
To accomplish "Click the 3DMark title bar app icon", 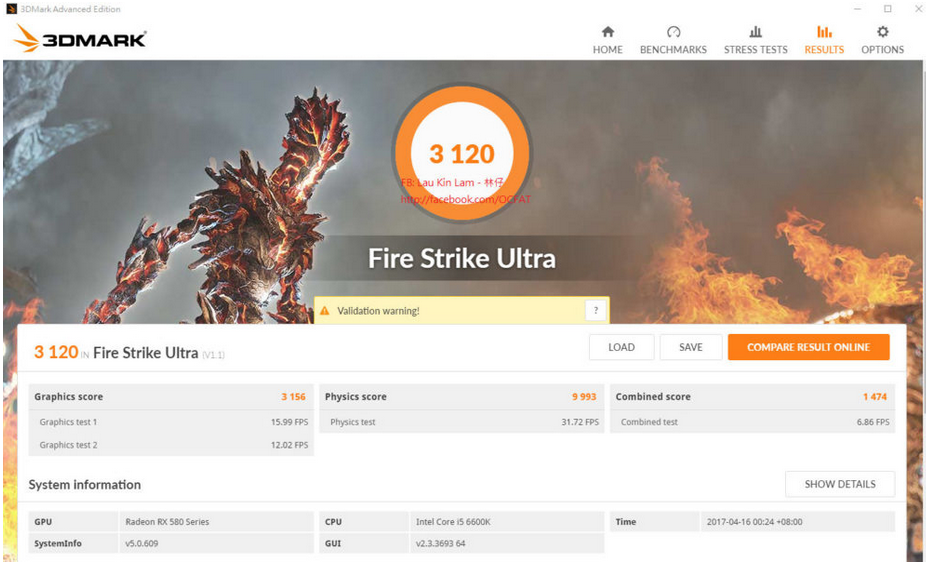I will [x=11, y=9].
